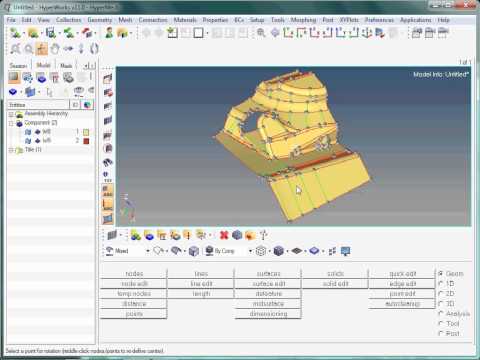Click the circle zoom magnifier icon

tap(29, 49)
